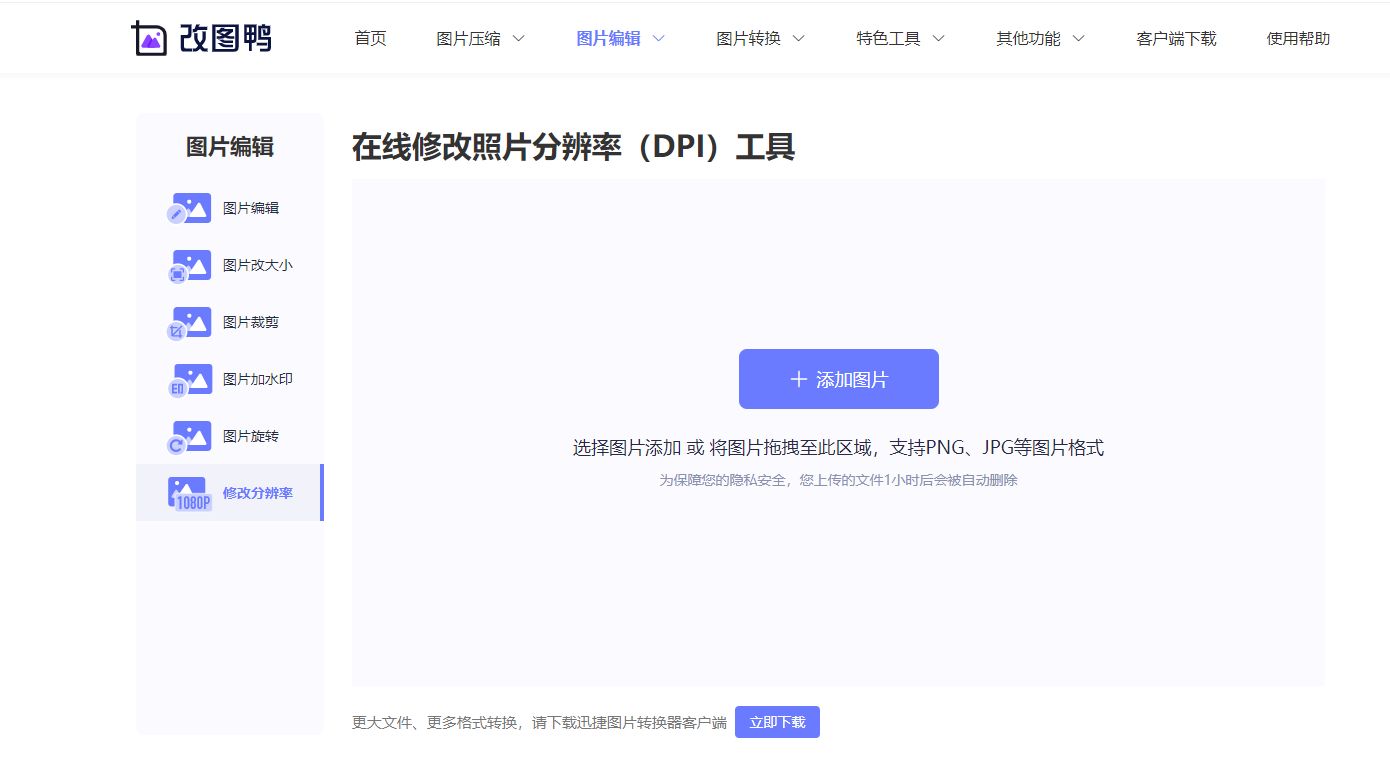The height and width of the screenshot is (777, 1390).
Task: Click the 图片编辑 sidebar icon
Action: pos(189,208)
